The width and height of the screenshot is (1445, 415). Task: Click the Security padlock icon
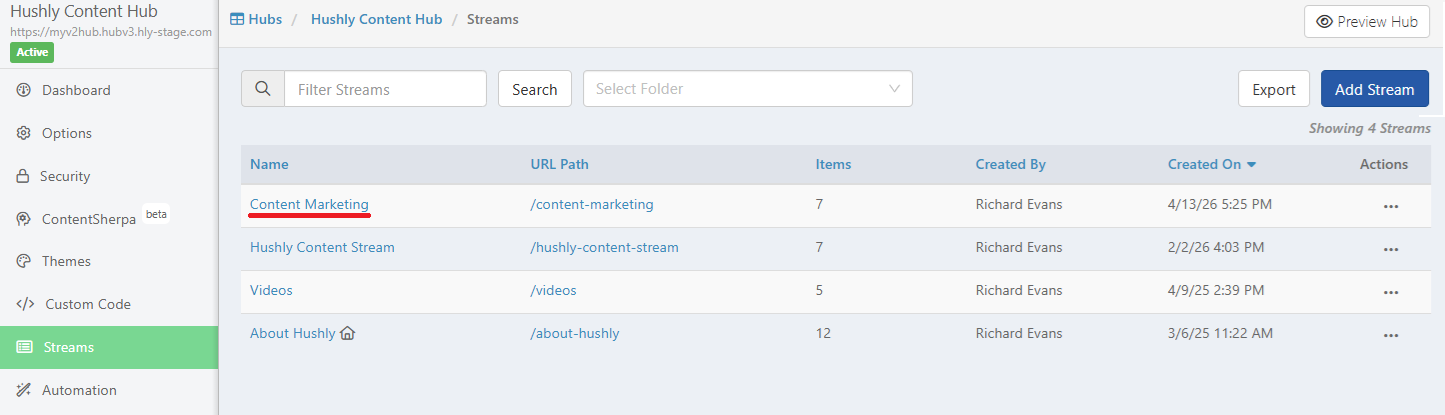[23, 176]
